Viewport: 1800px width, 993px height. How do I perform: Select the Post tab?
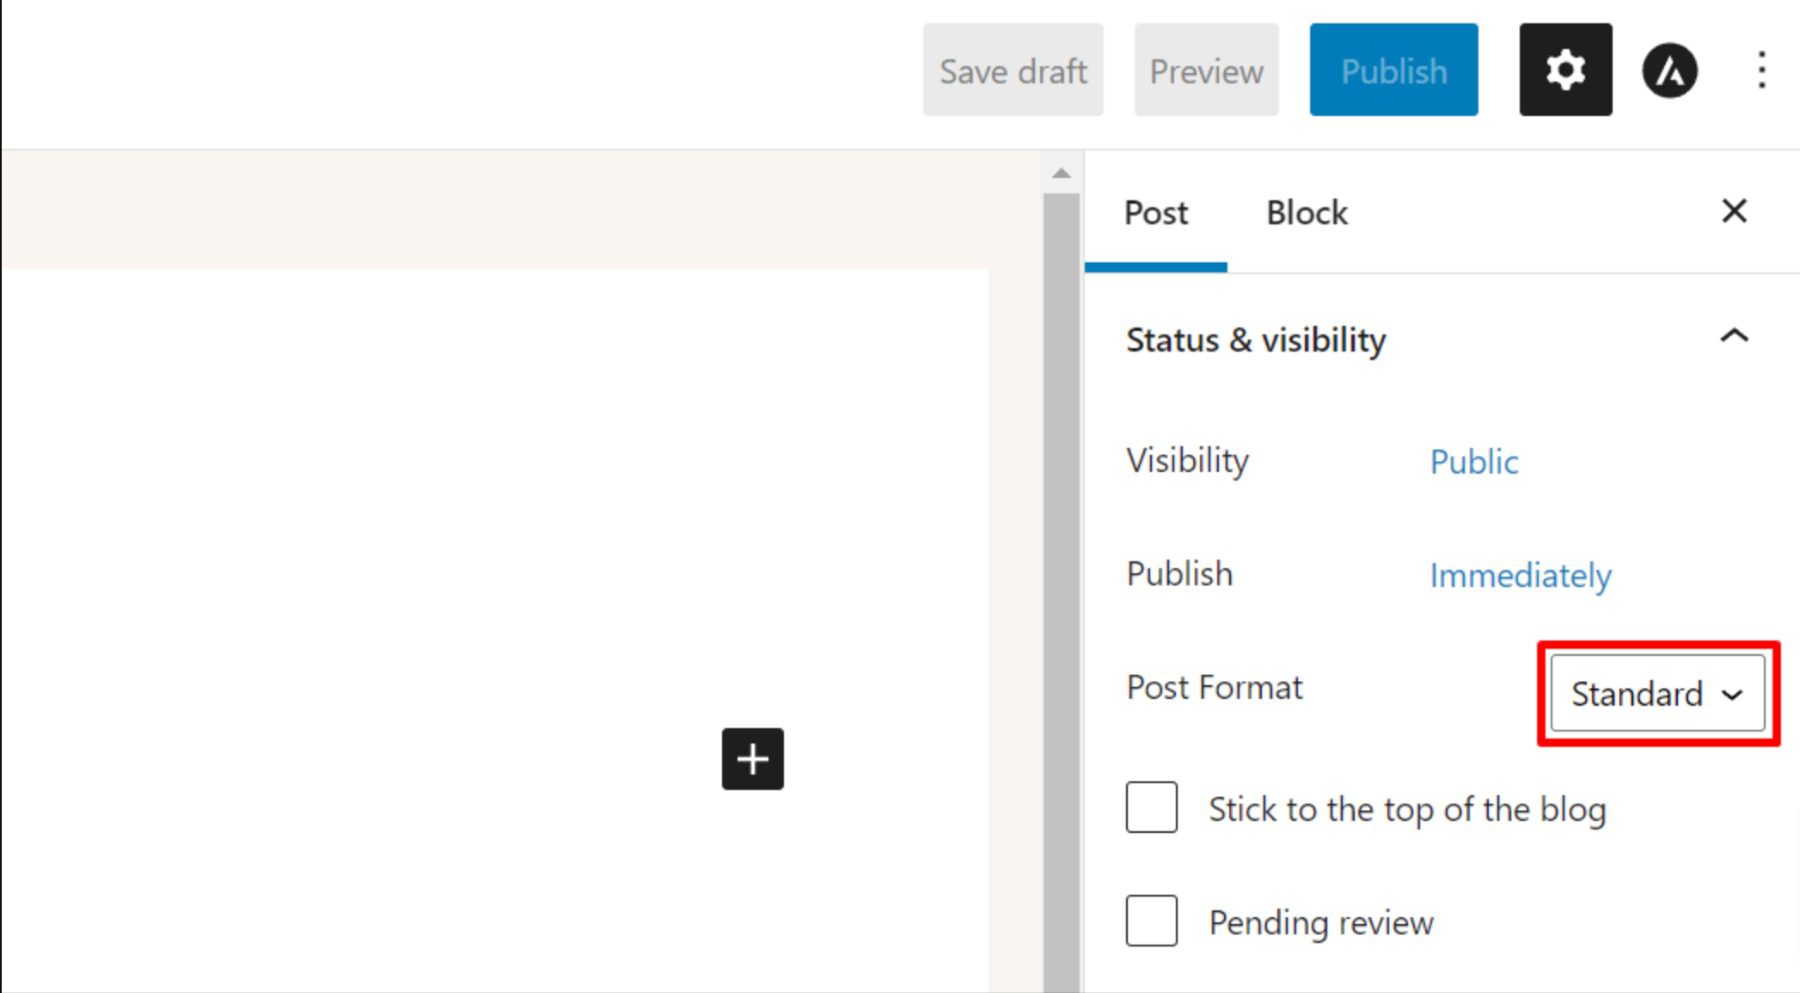pyautogui.click(x=1156, y=212)
